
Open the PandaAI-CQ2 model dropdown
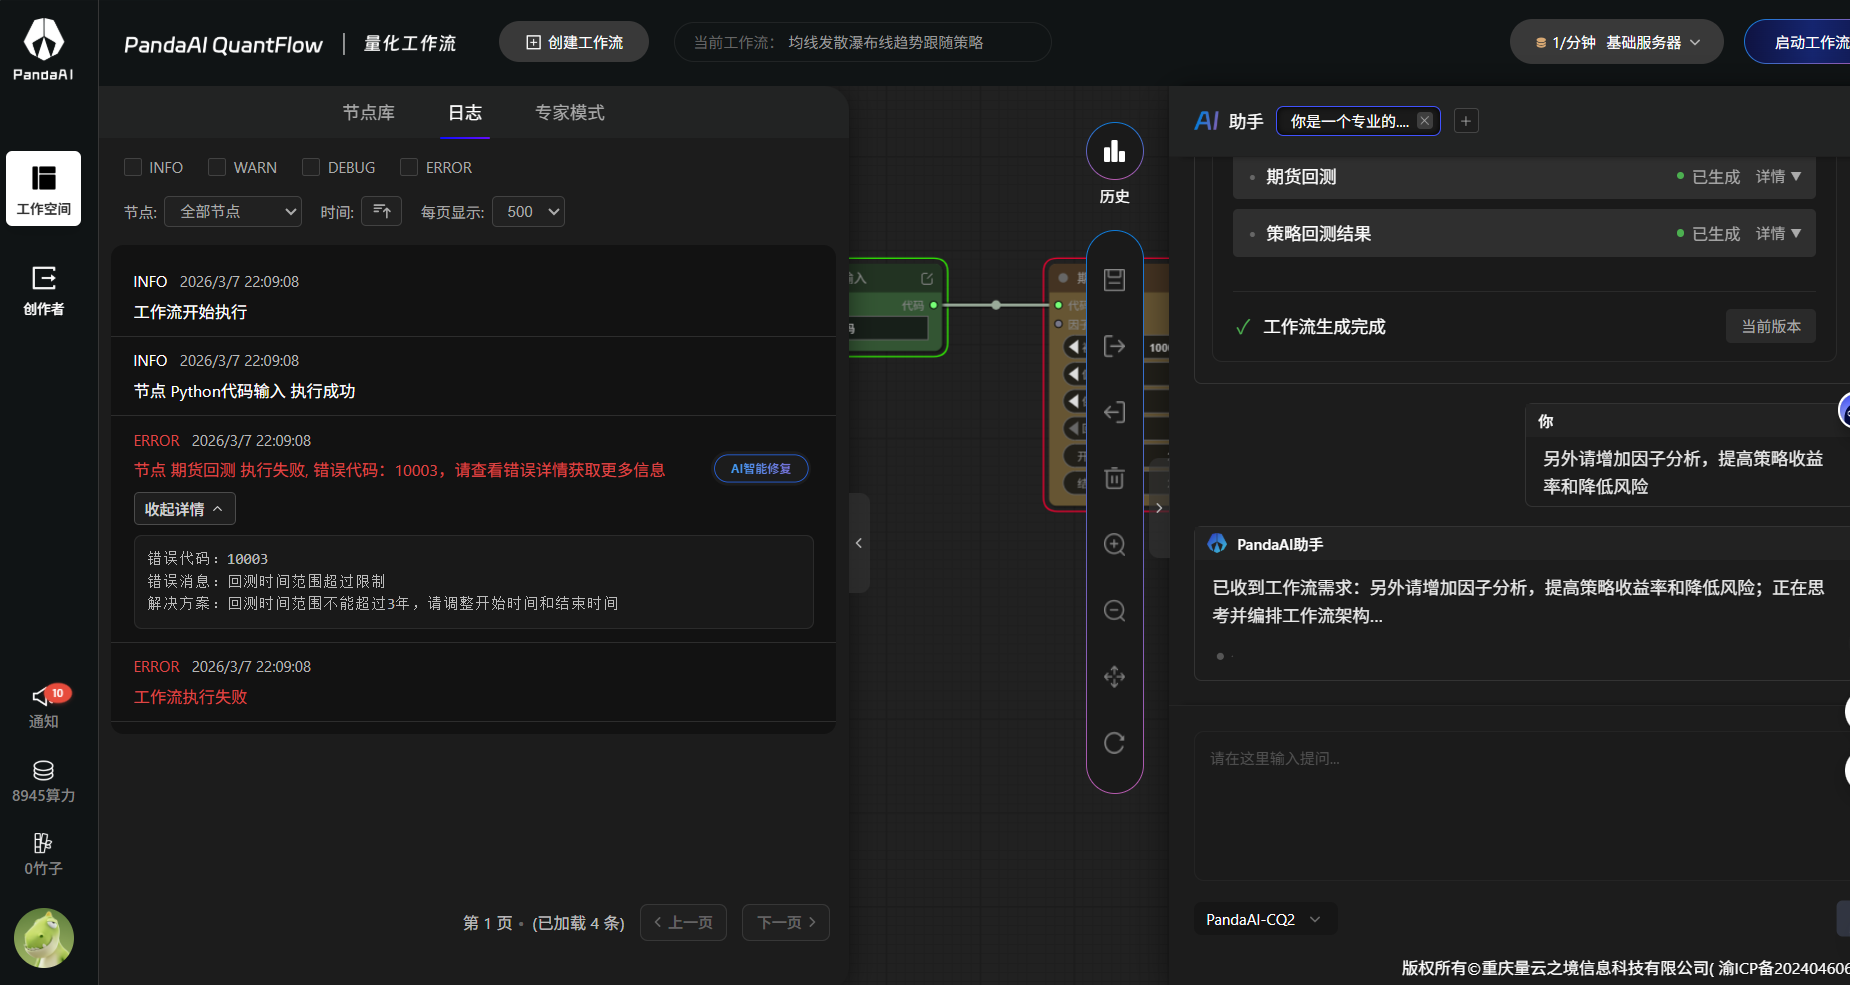pyautogui.click(x=1265, y=919)
